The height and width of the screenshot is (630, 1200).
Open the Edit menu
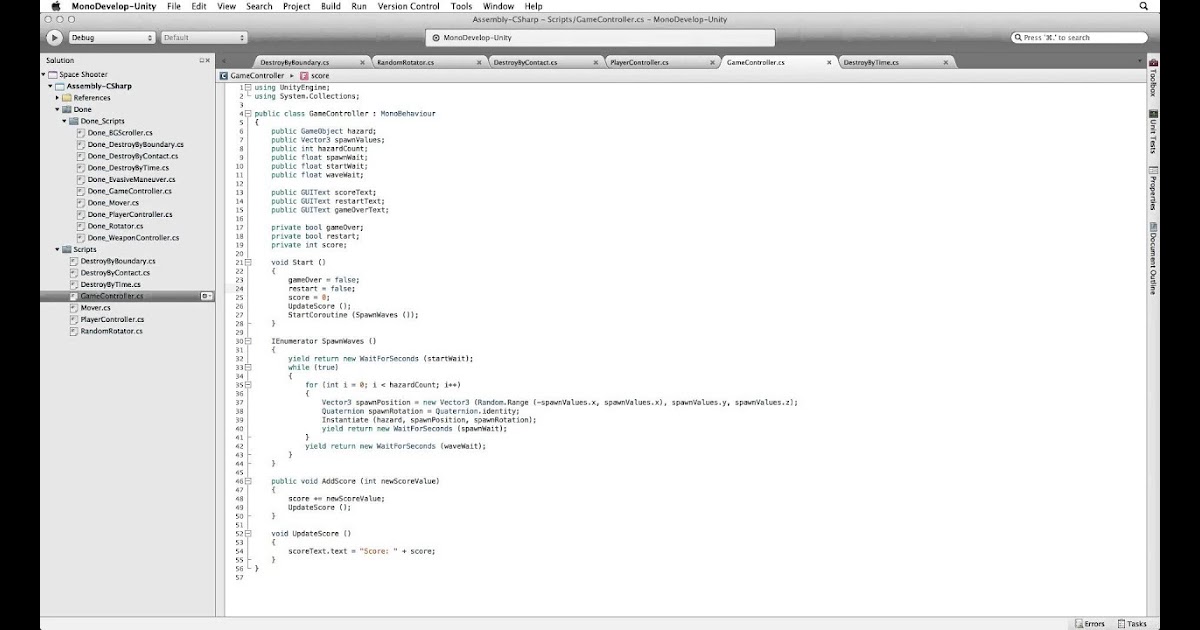(x=199, y=6)
